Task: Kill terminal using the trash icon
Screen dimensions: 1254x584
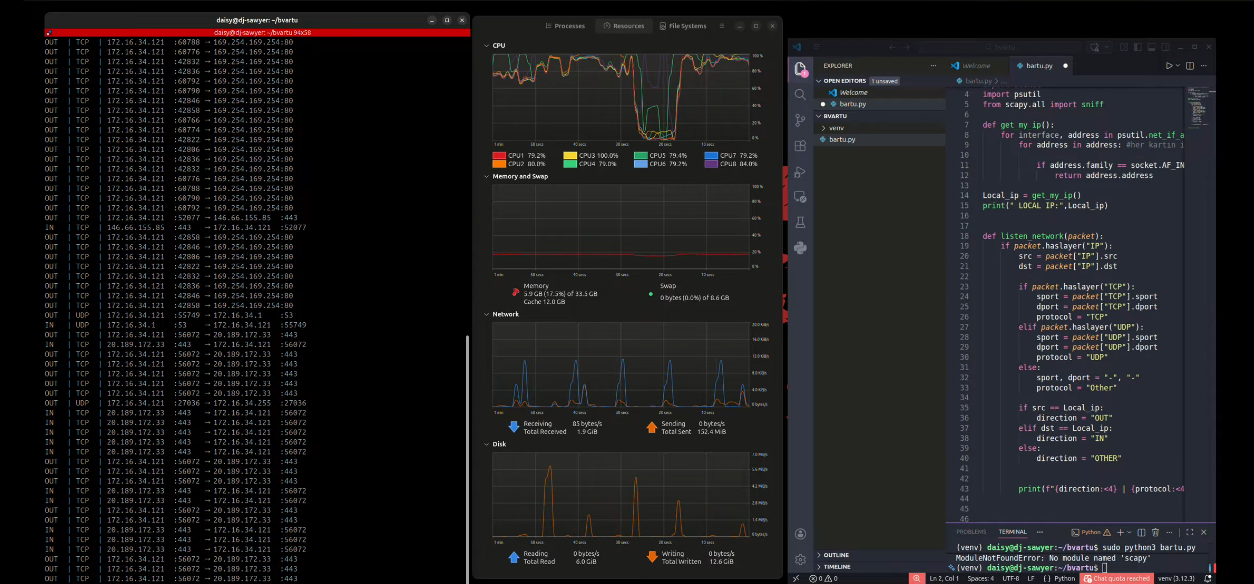Action: tap(1154, 532)
